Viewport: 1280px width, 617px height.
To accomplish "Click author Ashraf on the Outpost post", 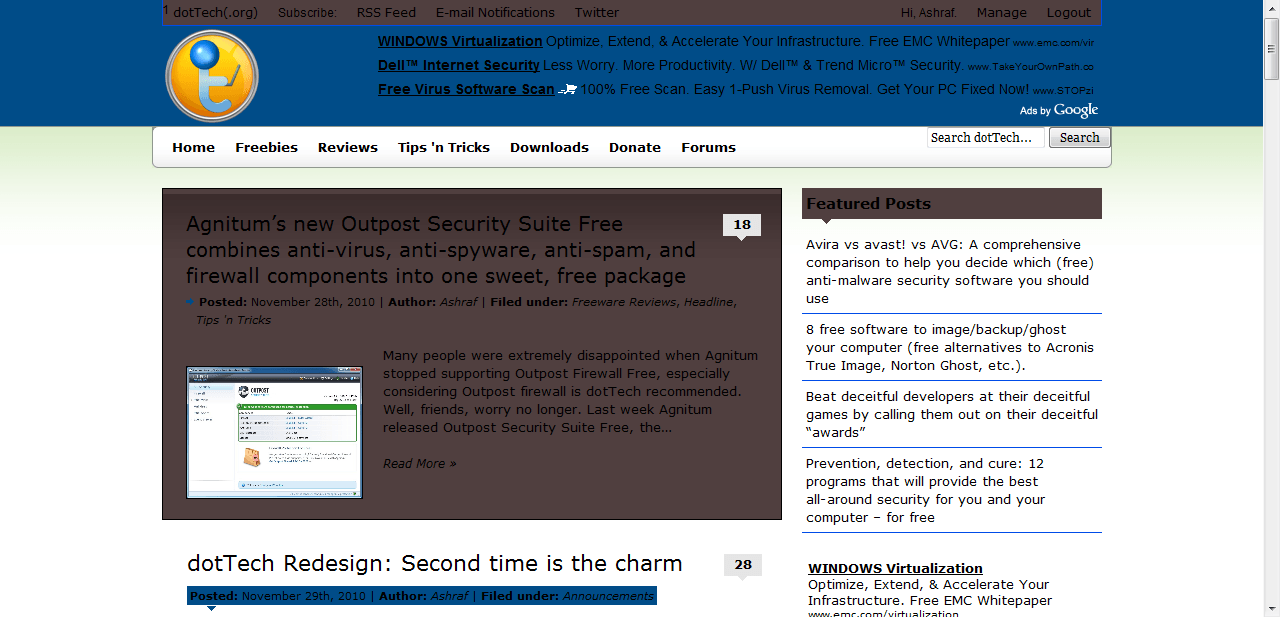I will coord(459,302).
